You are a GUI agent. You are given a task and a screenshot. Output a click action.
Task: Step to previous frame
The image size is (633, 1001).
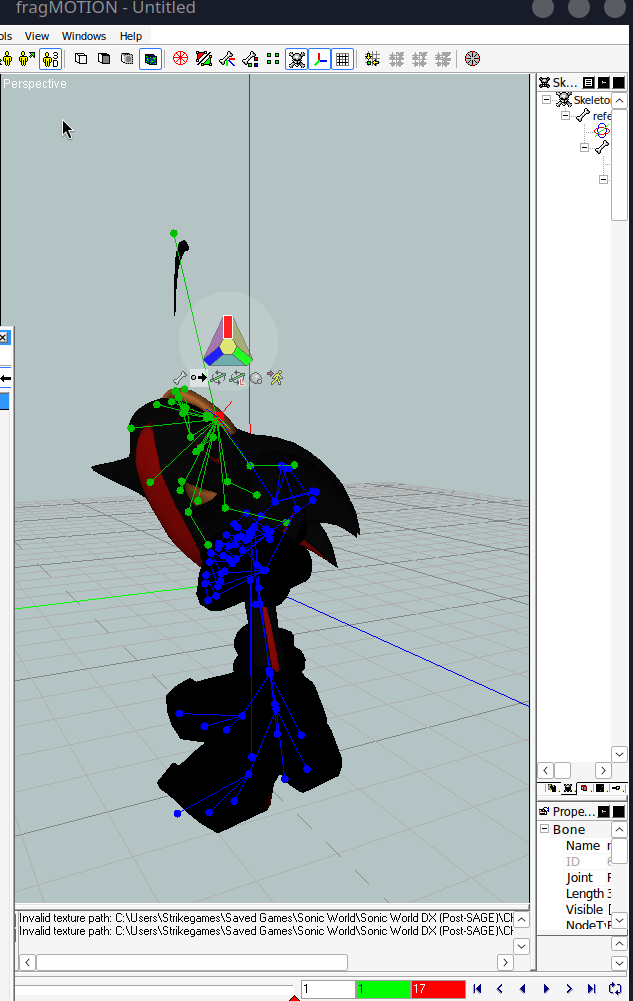(x=500, y=989)
